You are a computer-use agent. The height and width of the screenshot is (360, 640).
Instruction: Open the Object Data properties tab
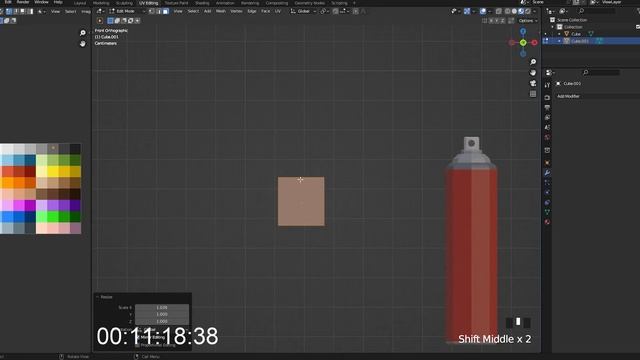547,212
